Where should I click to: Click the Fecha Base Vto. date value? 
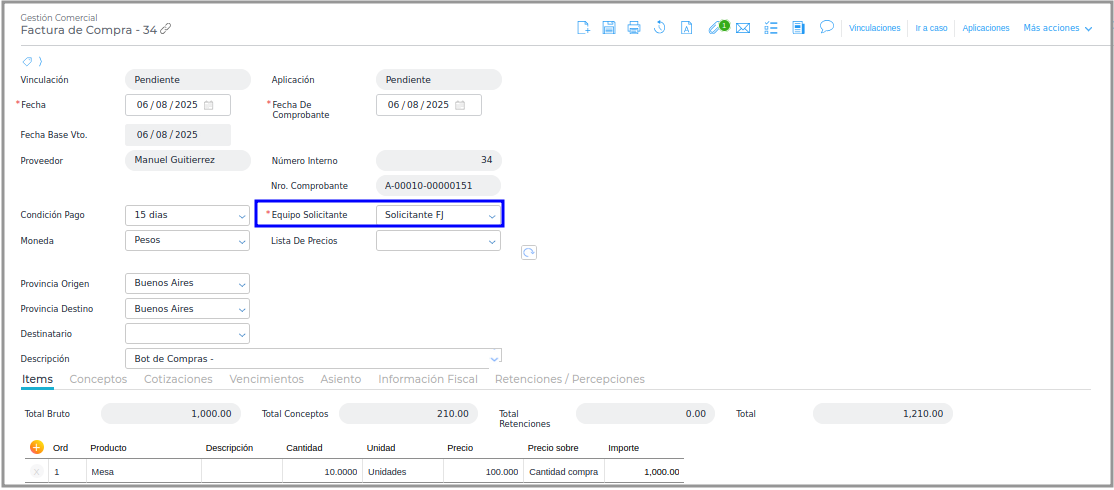[x=178, y=135]
